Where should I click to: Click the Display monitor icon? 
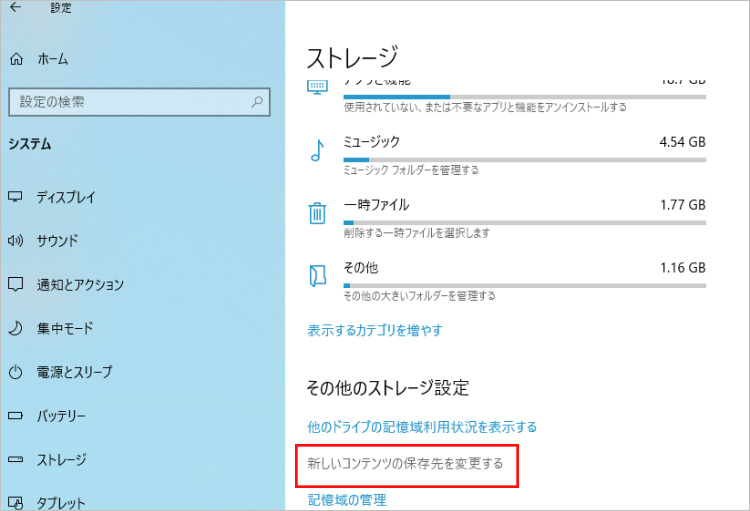pyautogui.click(x=15, y=197)
